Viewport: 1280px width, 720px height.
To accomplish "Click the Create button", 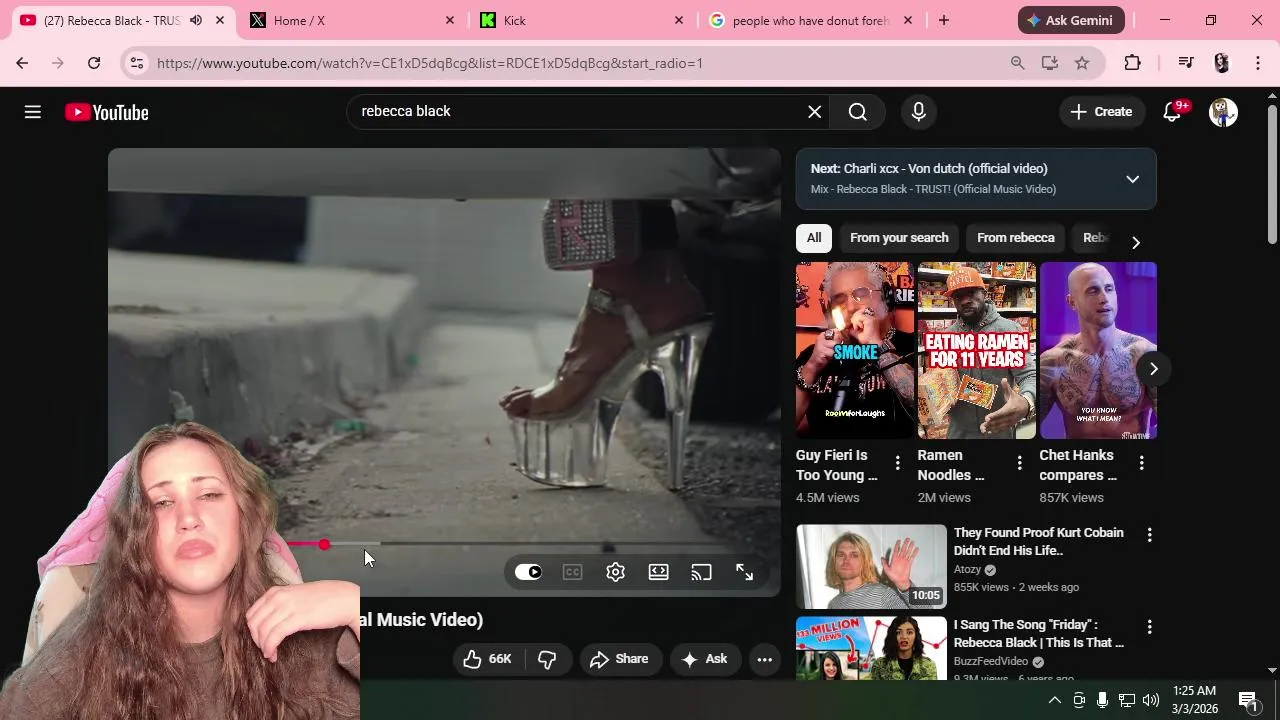I will point(1101,112).
